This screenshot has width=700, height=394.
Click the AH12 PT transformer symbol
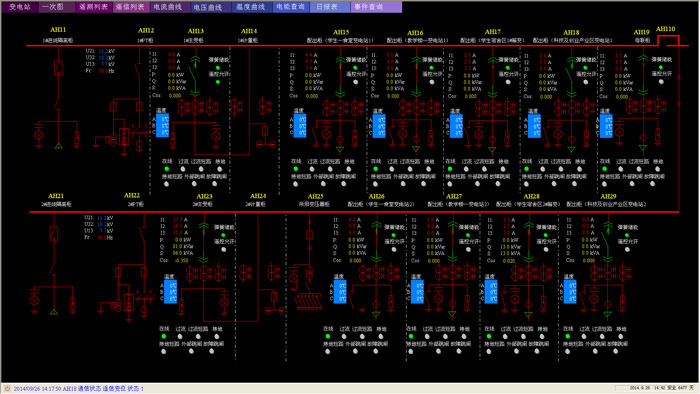(124, 137)
